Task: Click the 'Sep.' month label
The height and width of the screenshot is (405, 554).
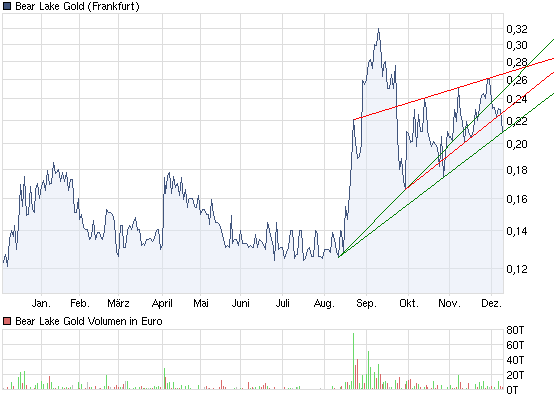Action: click(x=366, y=303)
